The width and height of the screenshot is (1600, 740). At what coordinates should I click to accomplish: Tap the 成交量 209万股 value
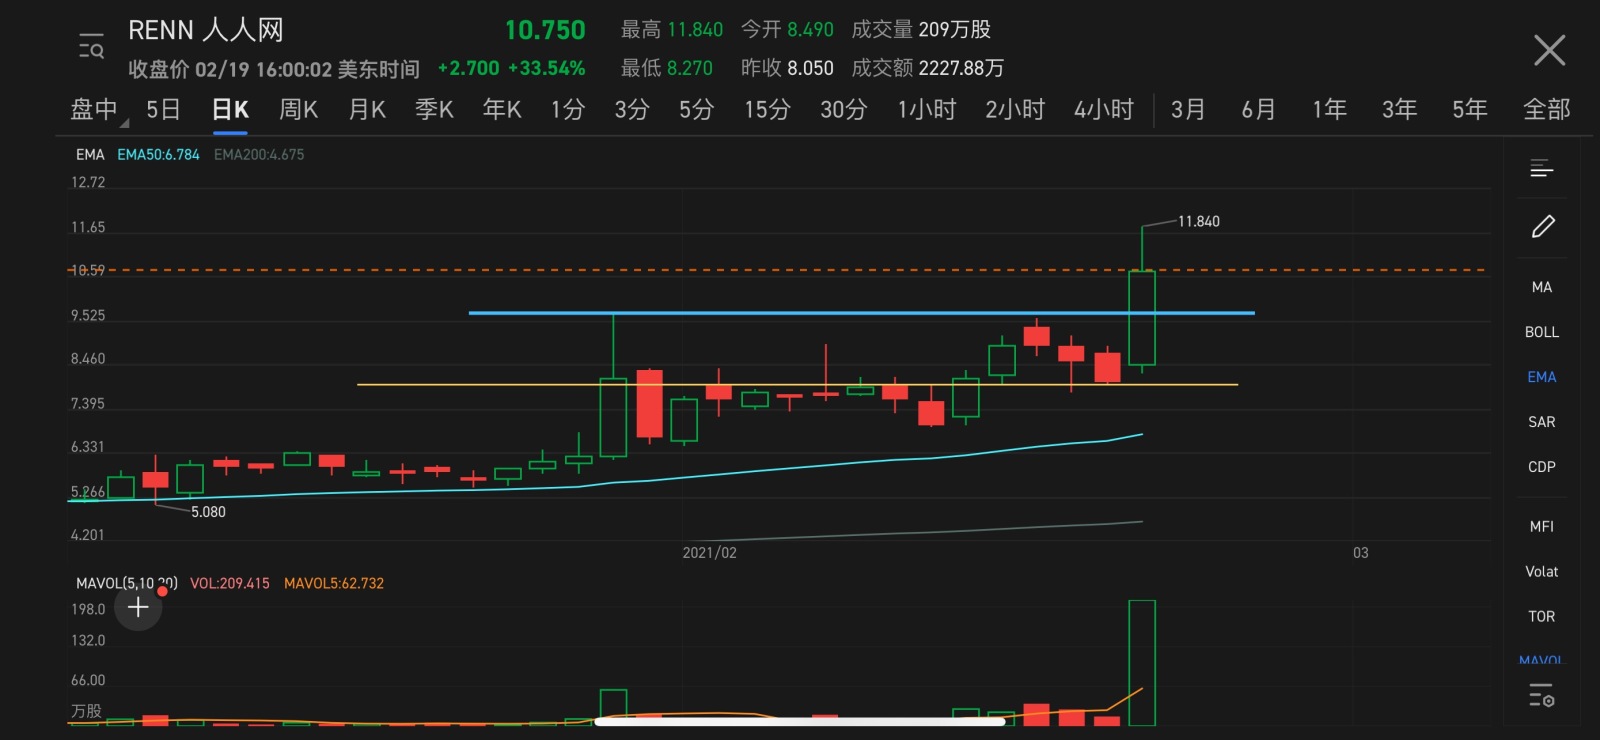pos(921,30)
